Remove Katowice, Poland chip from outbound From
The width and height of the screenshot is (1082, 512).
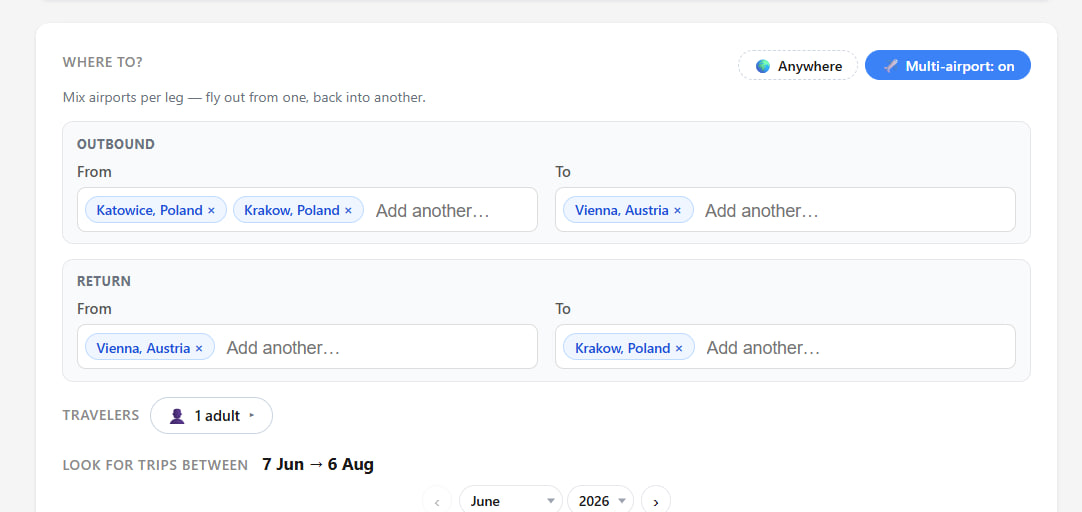point(211,210)
